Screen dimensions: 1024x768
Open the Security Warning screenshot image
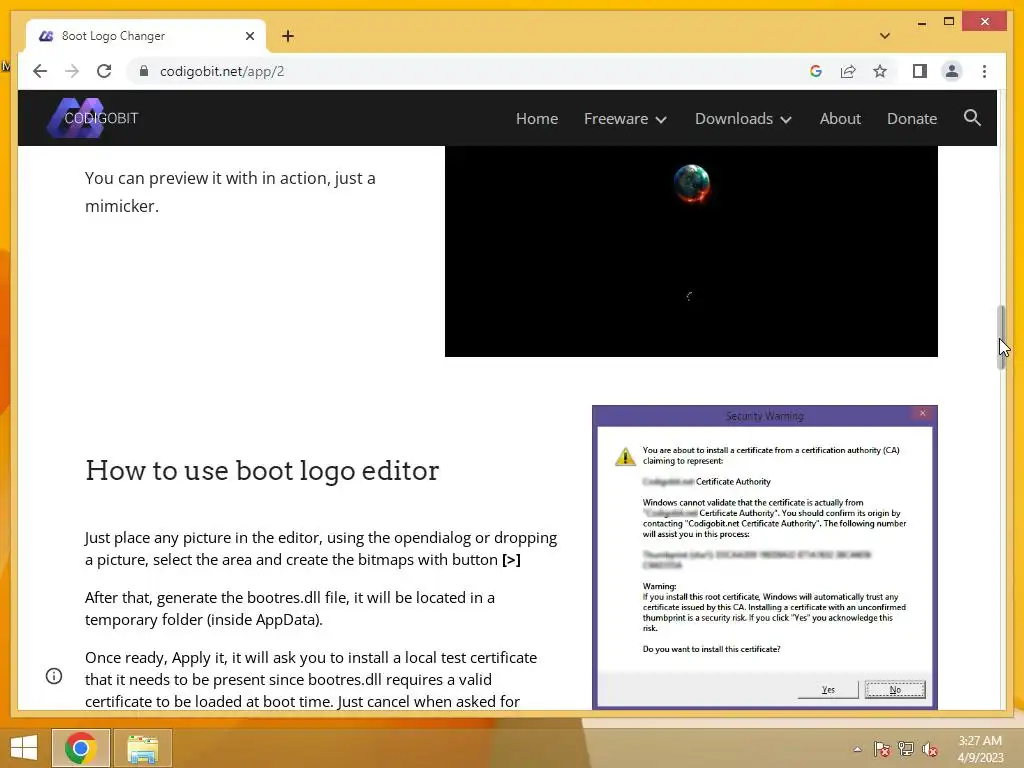tap(765, 557)
